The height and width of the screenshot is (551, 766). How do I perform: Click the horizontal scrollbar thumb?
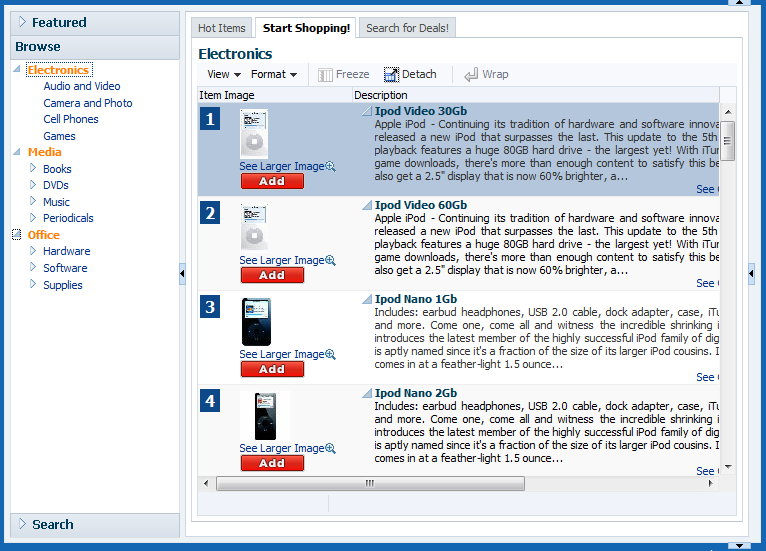pyautogui.click(x=370, y=484)
